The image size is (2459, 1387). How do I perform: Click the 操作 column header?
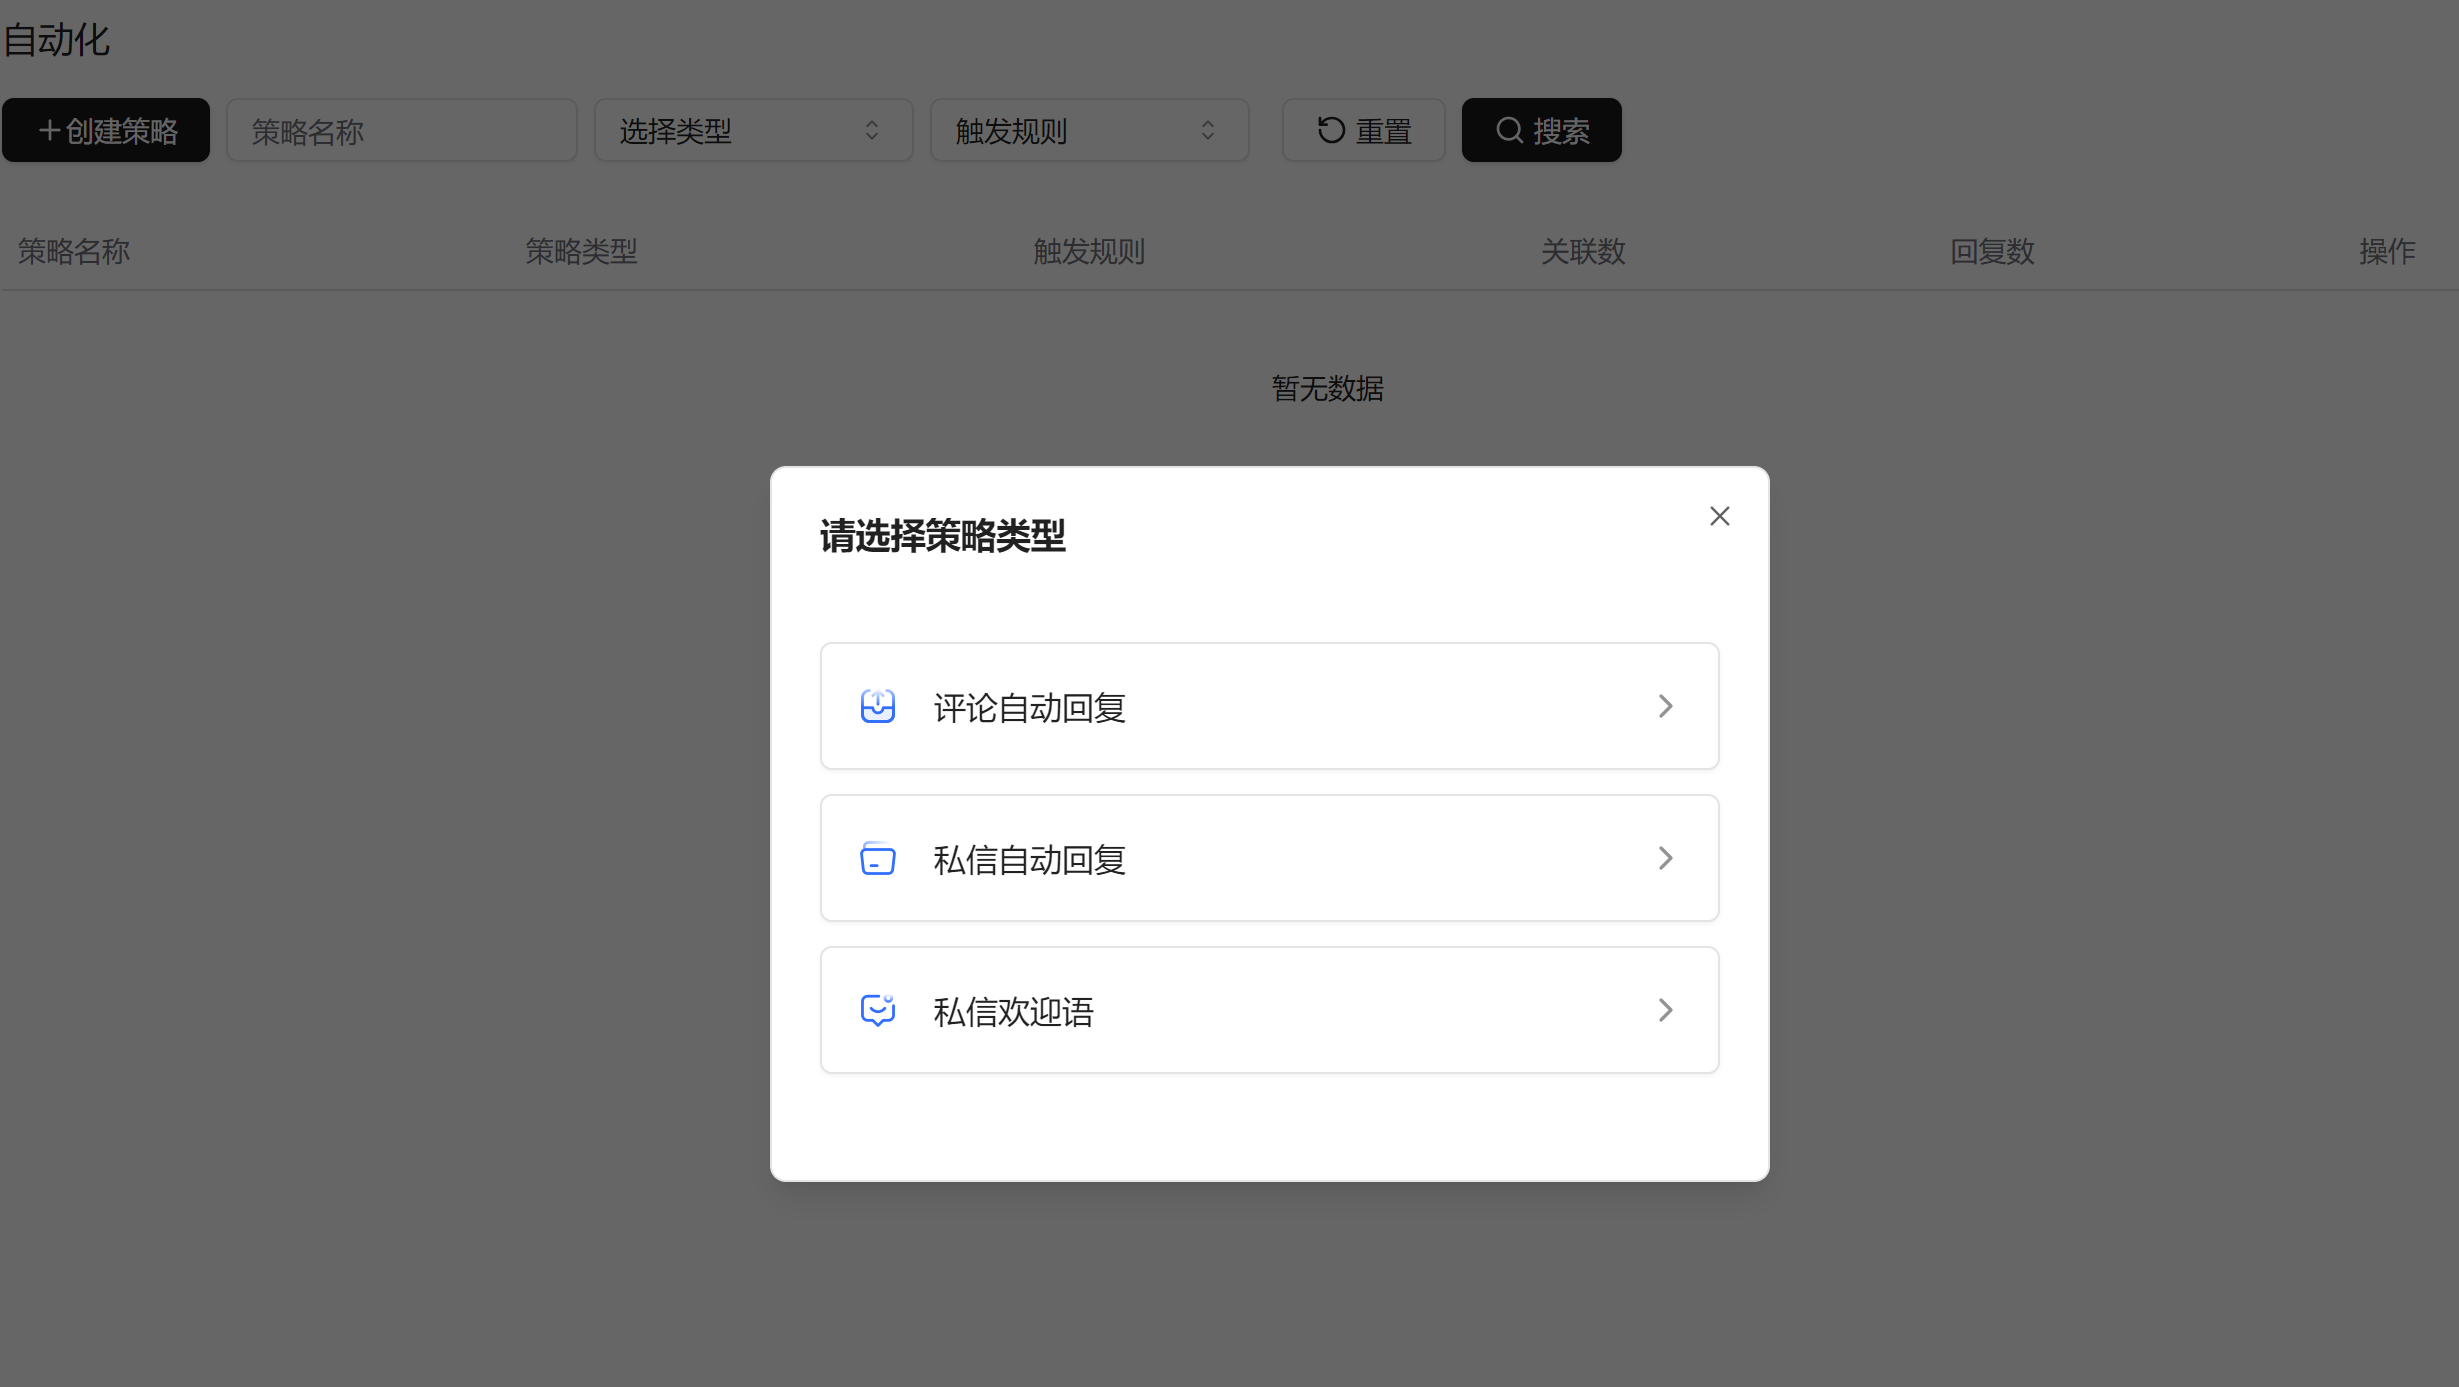[2387, 251]
